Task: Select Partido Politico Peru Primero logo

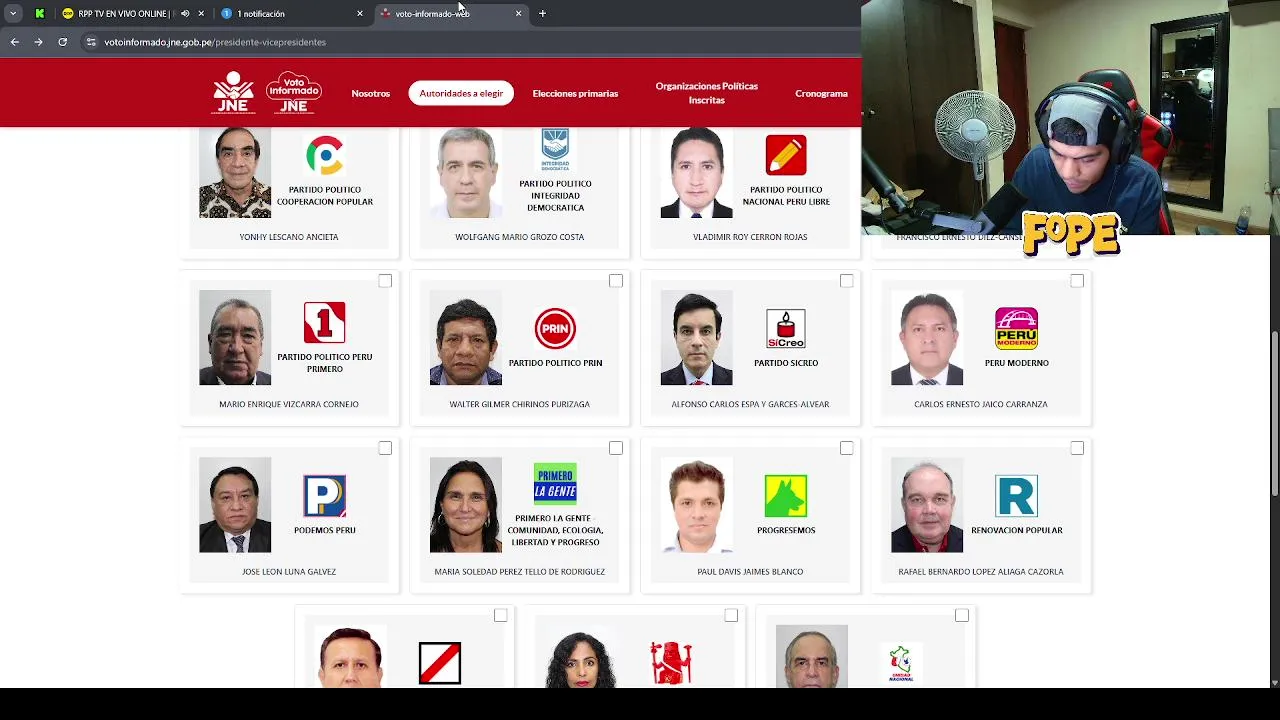Action: point(325,323)
